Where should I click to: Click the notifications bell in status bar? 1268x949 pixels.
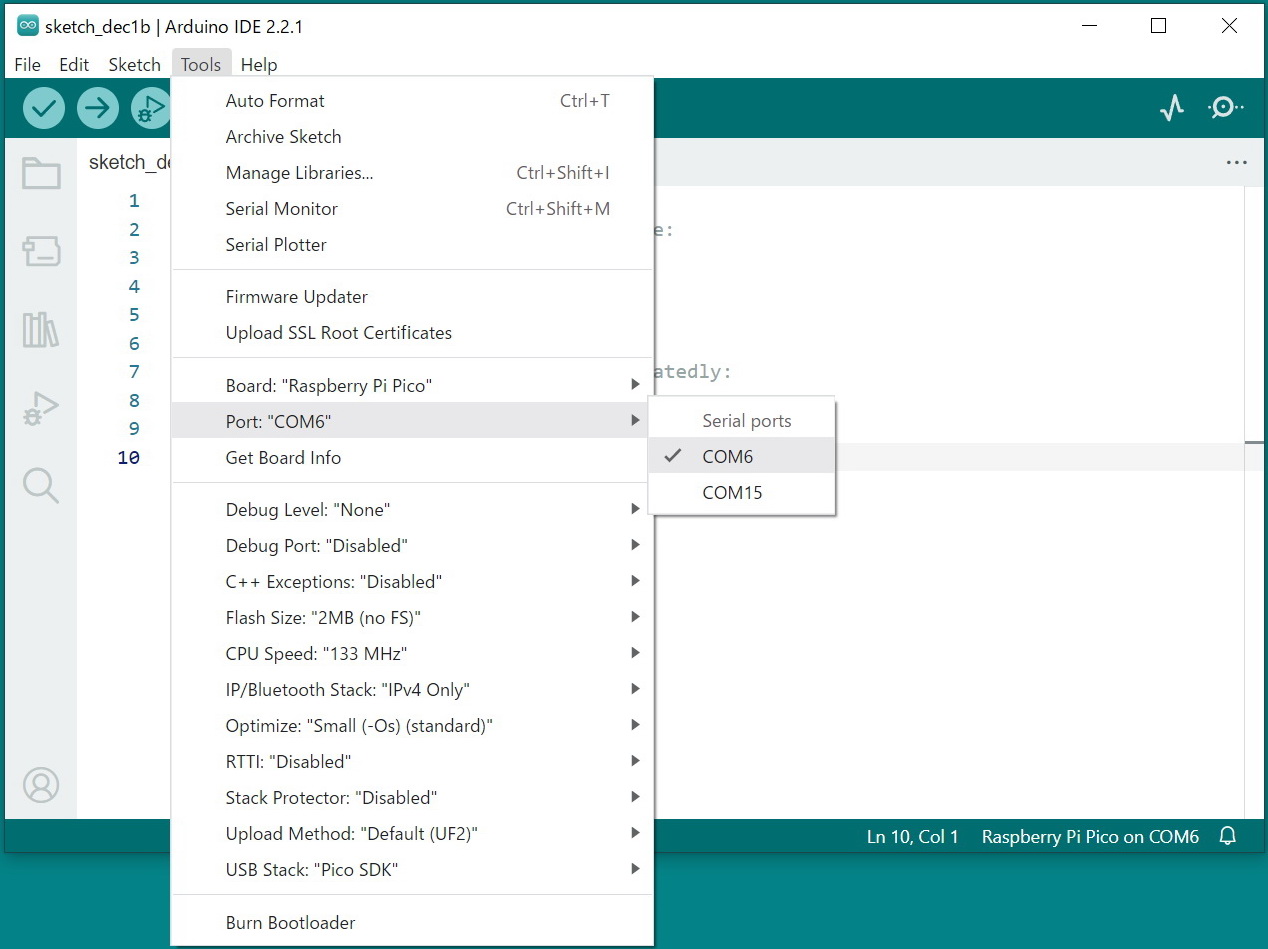click(x=1228, y=836)
